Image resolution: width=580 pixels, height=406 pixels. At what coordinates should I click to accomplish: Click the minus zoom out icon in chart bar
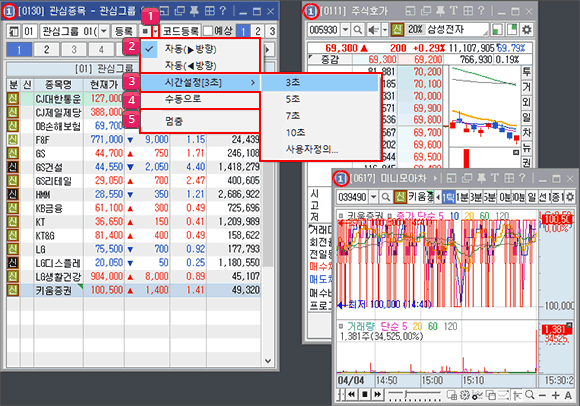[542, 395]
